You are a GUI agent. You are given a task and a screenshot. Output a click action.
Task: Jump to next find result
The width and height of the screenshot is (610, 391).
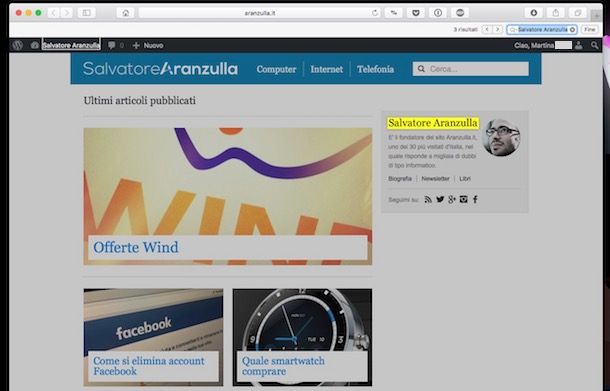click(497, 30)
